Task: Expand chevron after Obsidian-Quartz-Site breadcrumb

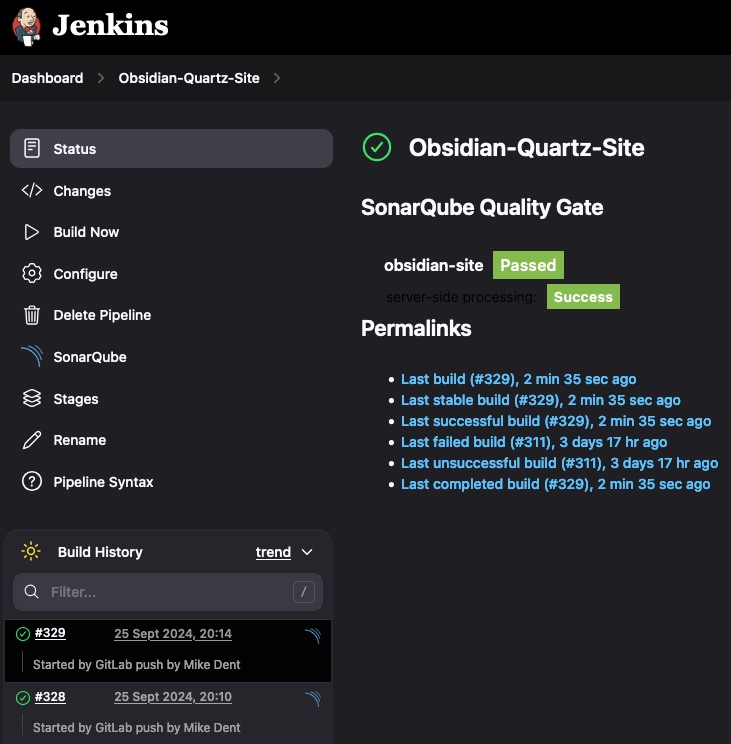Action: pos(277,78)
